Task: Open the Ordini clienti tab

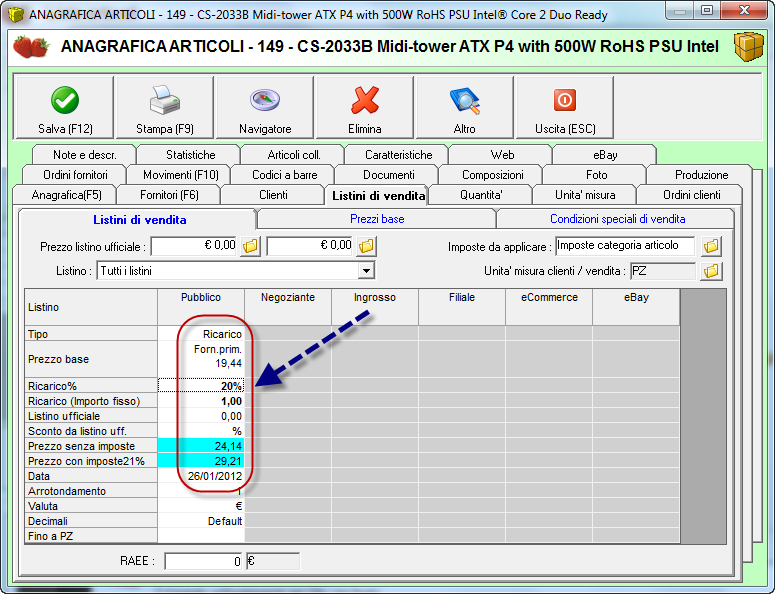Action: pos(691,195)
